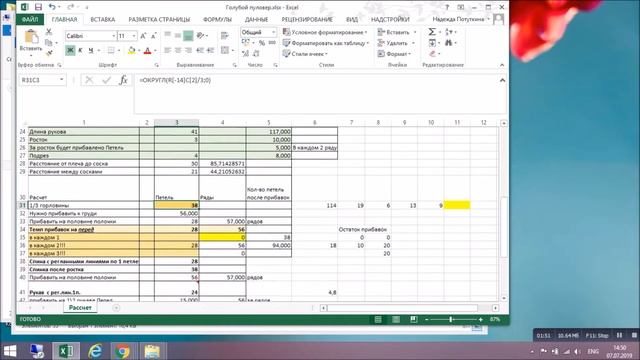640x360 pixels.
Task: Click the Вставить cells button
Action: [x=397, y=32]
